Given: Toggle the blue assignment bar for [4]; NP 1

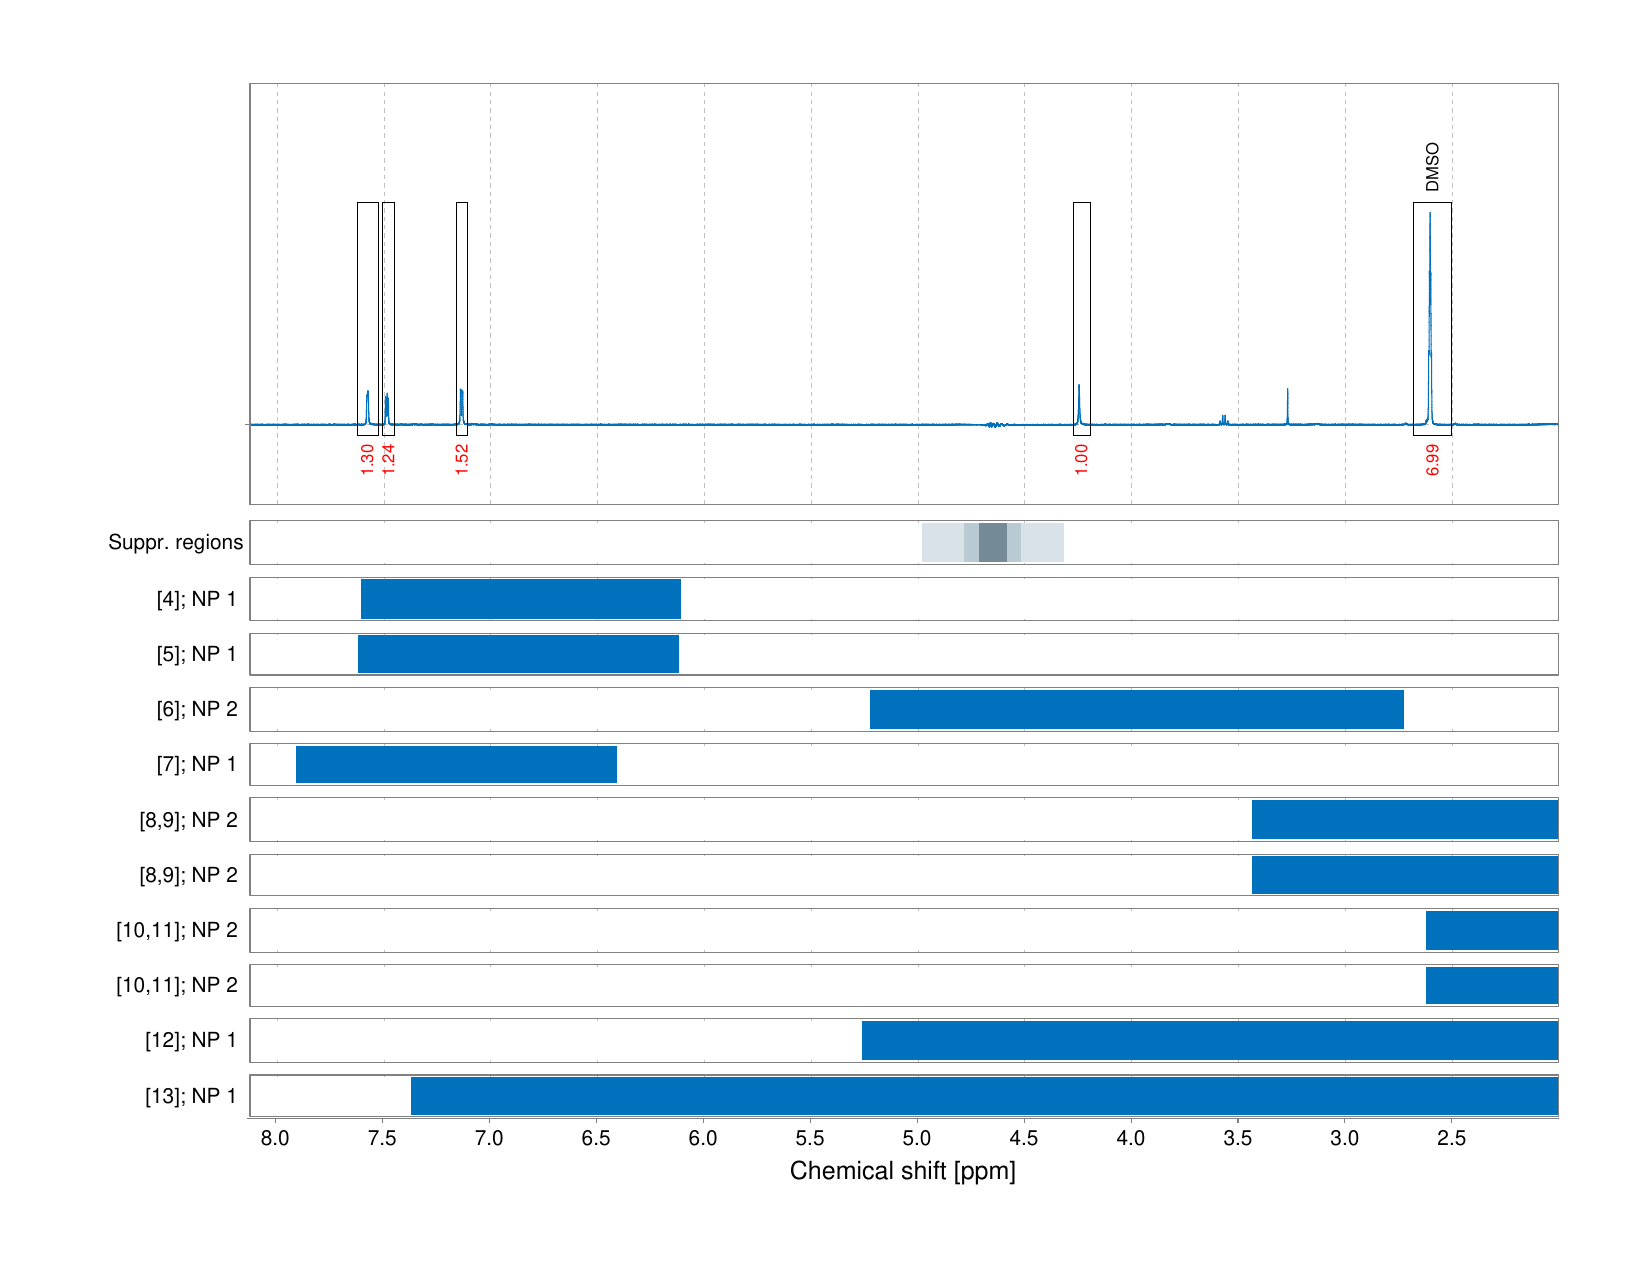Looking at the screenshot, I should pos(520,598).
